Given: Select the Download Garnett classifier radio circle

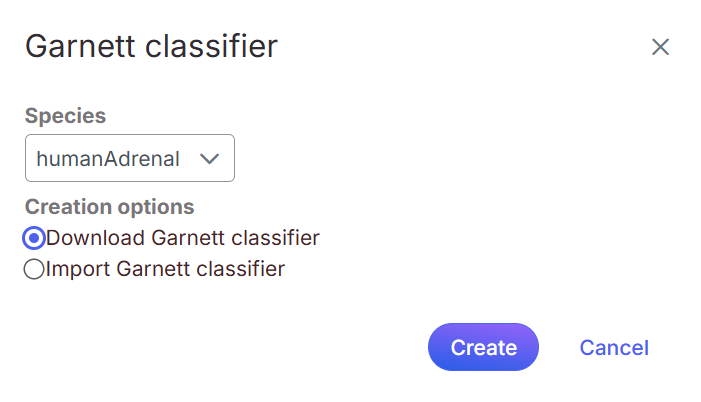Looking at the screenshot, I should click(x=34, y=238).
